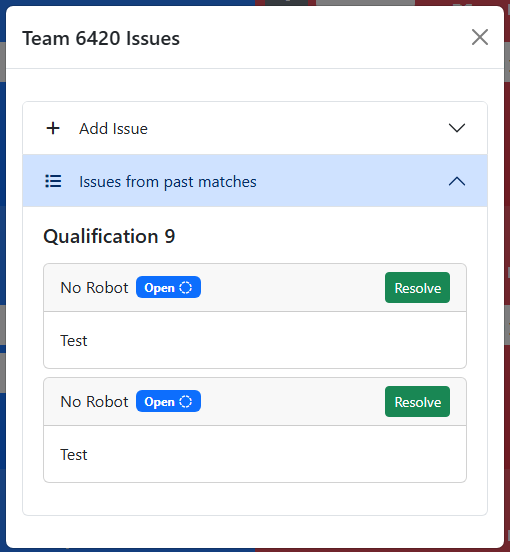Viewport: 510px width, 552px height.
Task: Click the Open badge on second issue
Action: tap(169, 401)
